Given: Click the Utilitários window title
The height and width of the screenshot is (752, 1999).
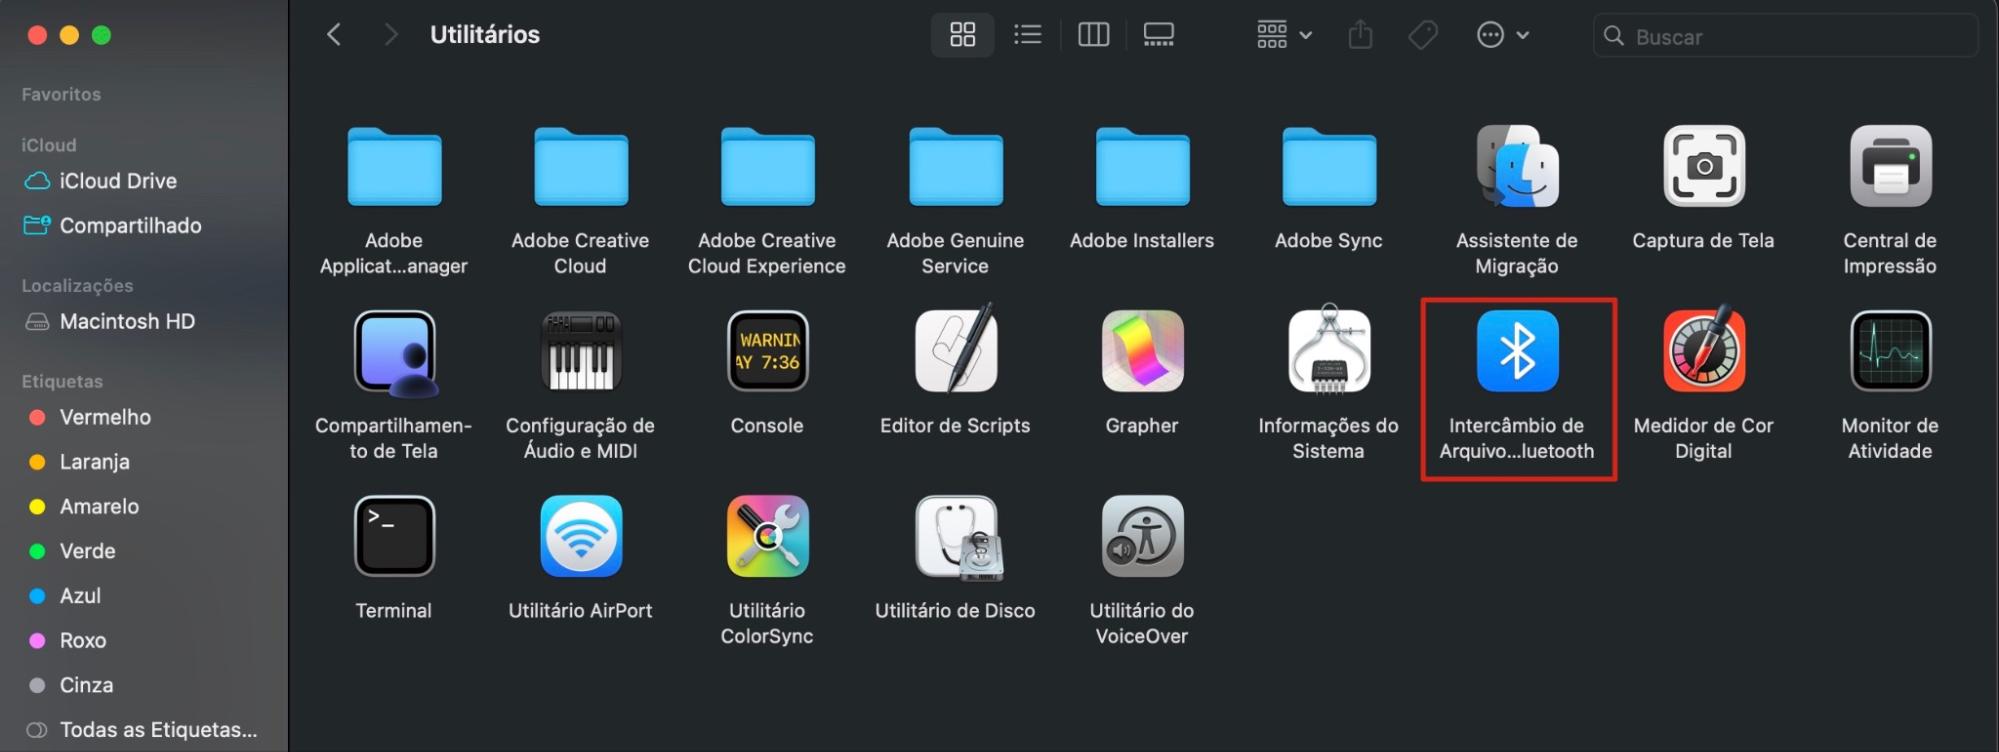Looking at the screenshot, I should pyautogui.click(x=485, y=35).
